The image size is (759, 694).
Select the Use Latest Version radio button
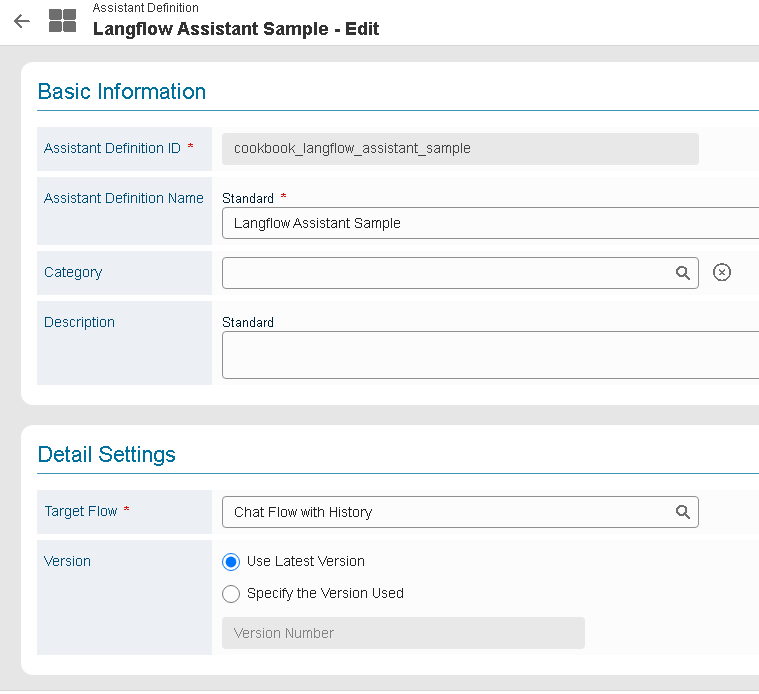pyautogui.click(x=231, y=562)
